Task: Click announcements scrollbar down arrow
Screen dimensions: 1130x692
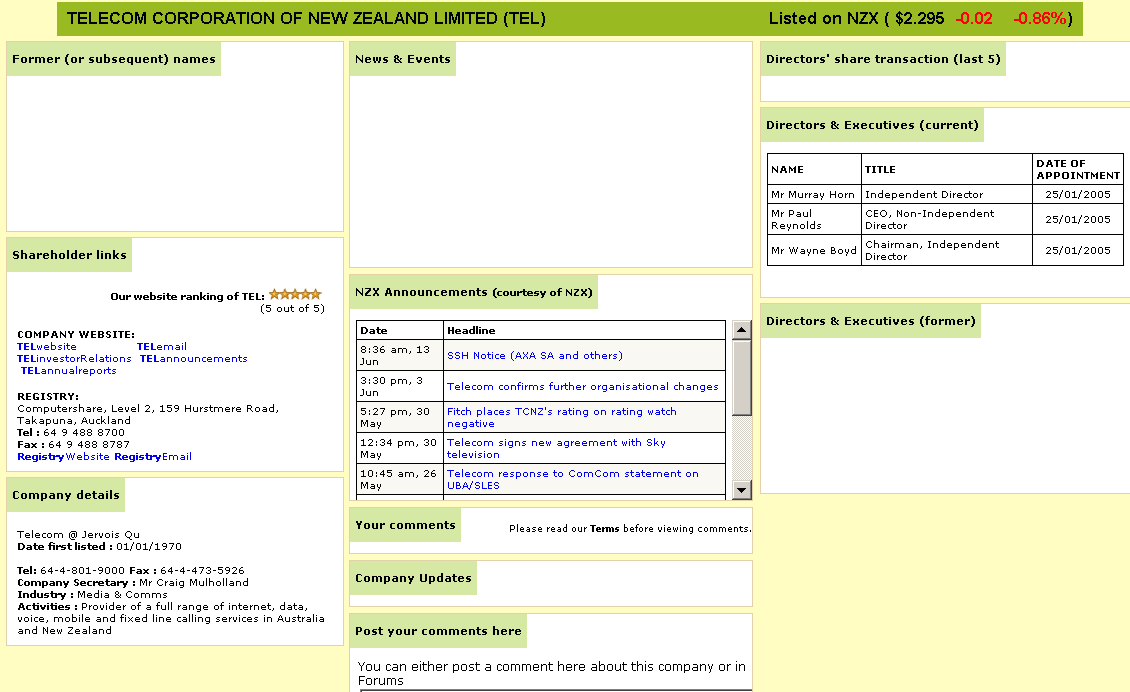Action: 742,490
